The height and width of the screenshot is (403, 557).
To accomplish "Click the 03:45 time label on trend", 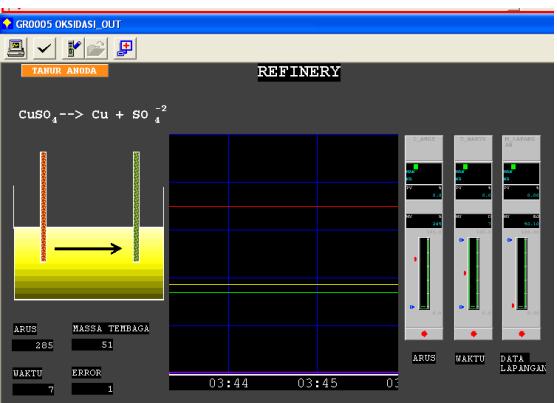I will pyautogui.click(x=317, y=383).
